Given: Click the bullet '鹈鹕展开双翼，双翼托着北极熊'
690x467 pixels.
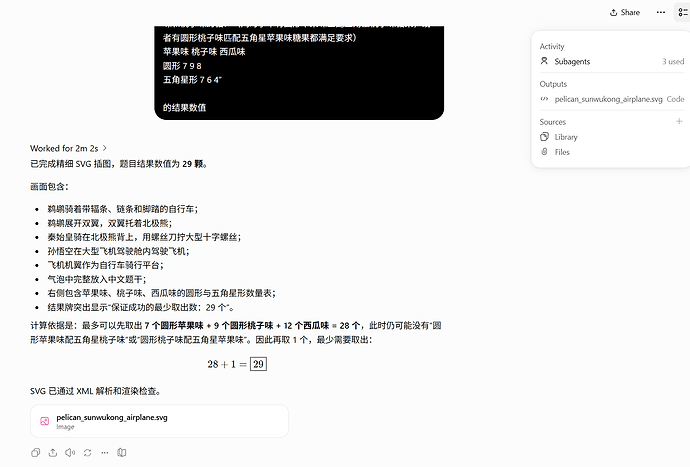Looking at the screenshot, I should 110,223.
